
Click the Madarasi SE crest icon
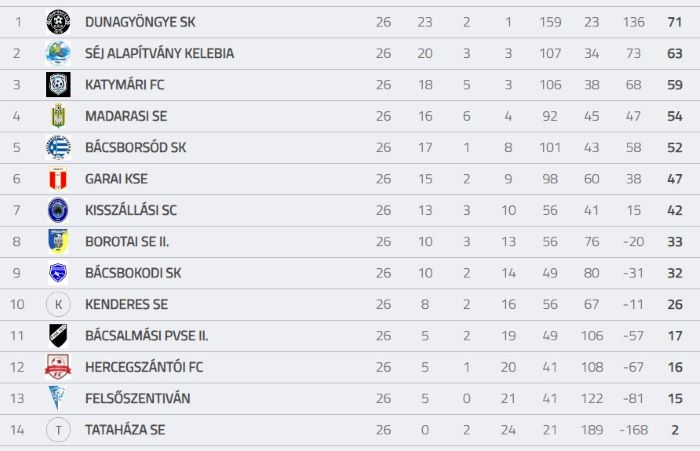[x=58, y=116]
